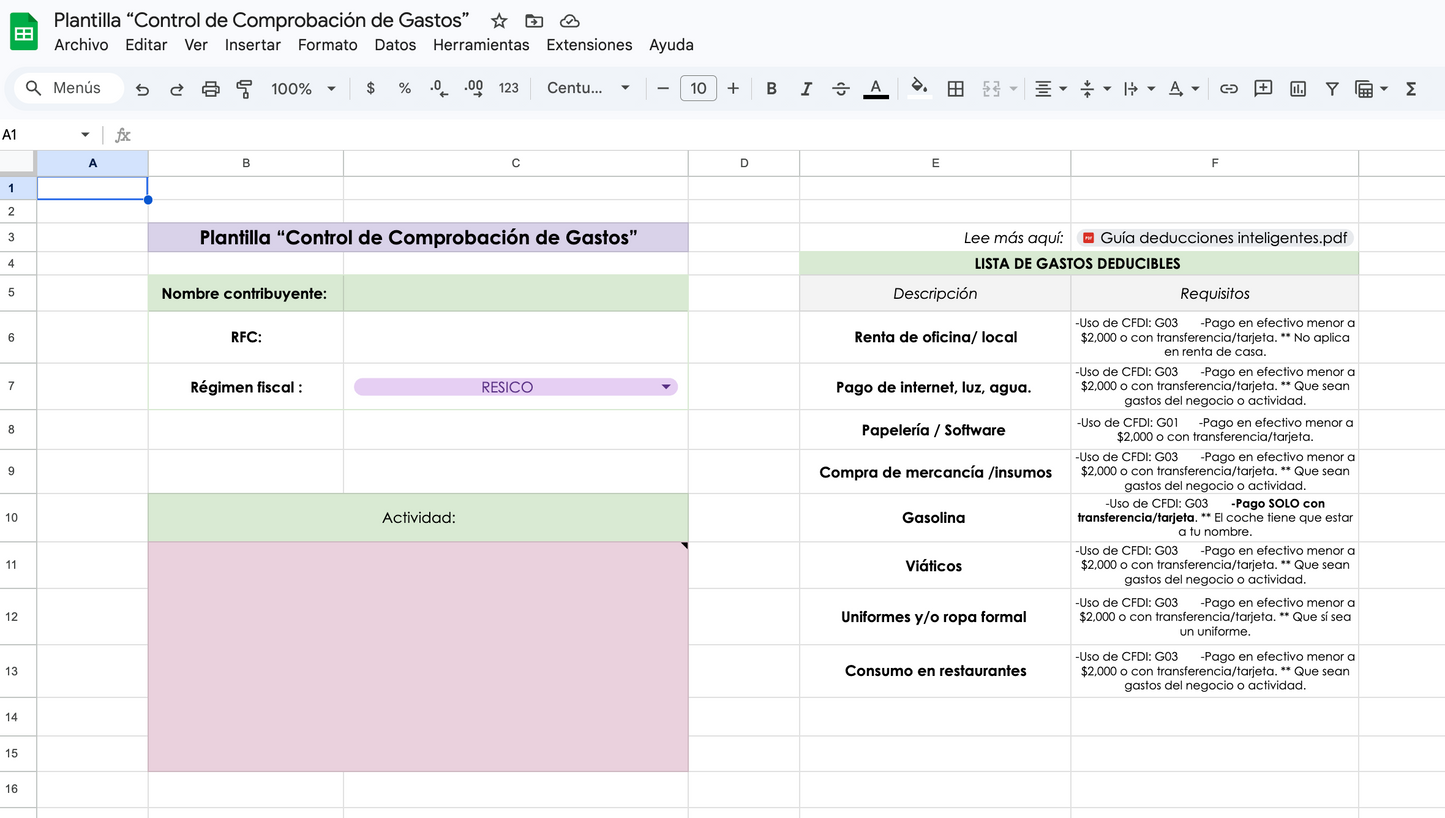Activate paint format tool

coord(244,89)
